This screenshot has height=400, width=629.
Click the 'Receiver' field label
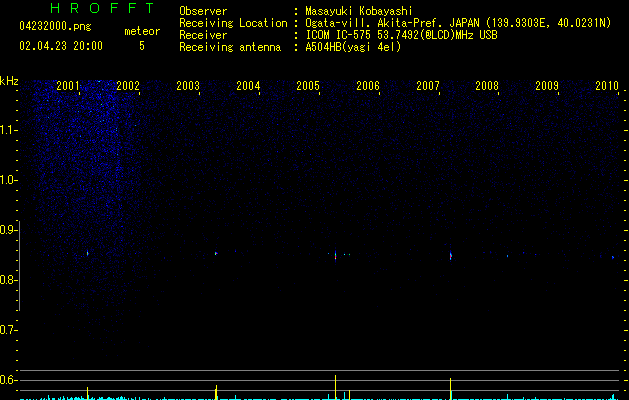click(203, 35)
